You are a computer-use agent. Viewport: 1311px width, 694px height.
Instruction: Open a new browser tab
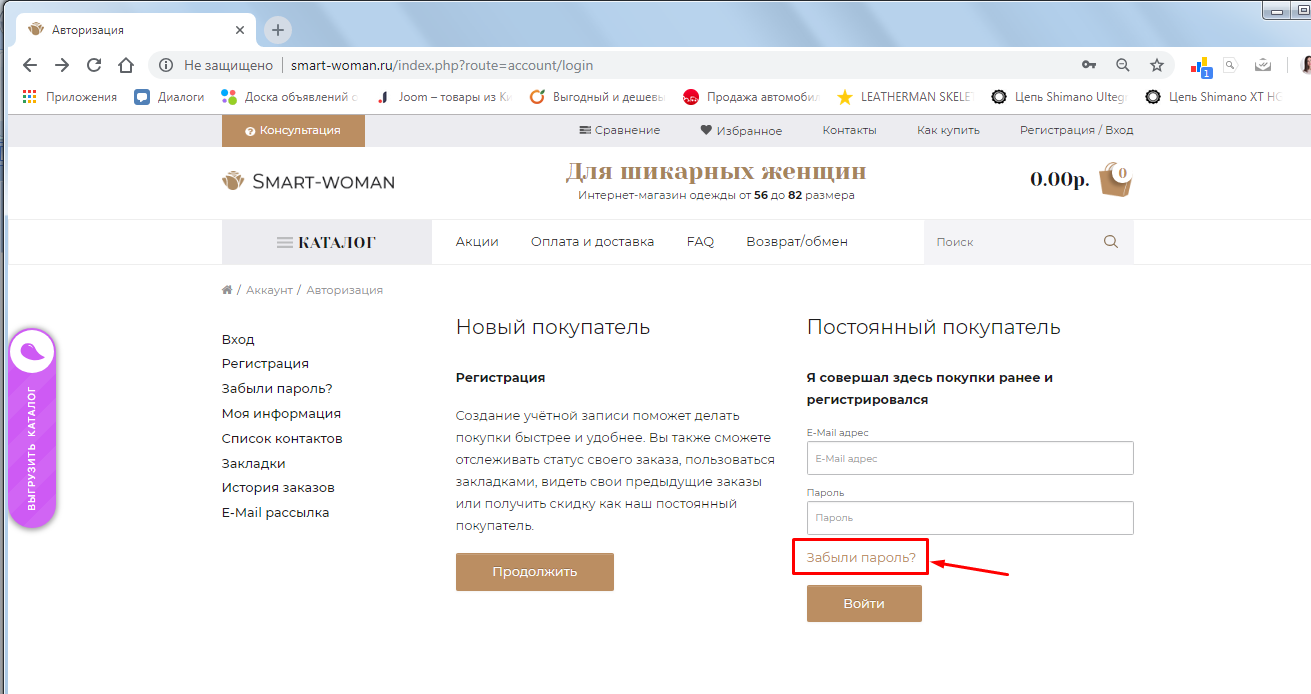[x=278, y=29]
